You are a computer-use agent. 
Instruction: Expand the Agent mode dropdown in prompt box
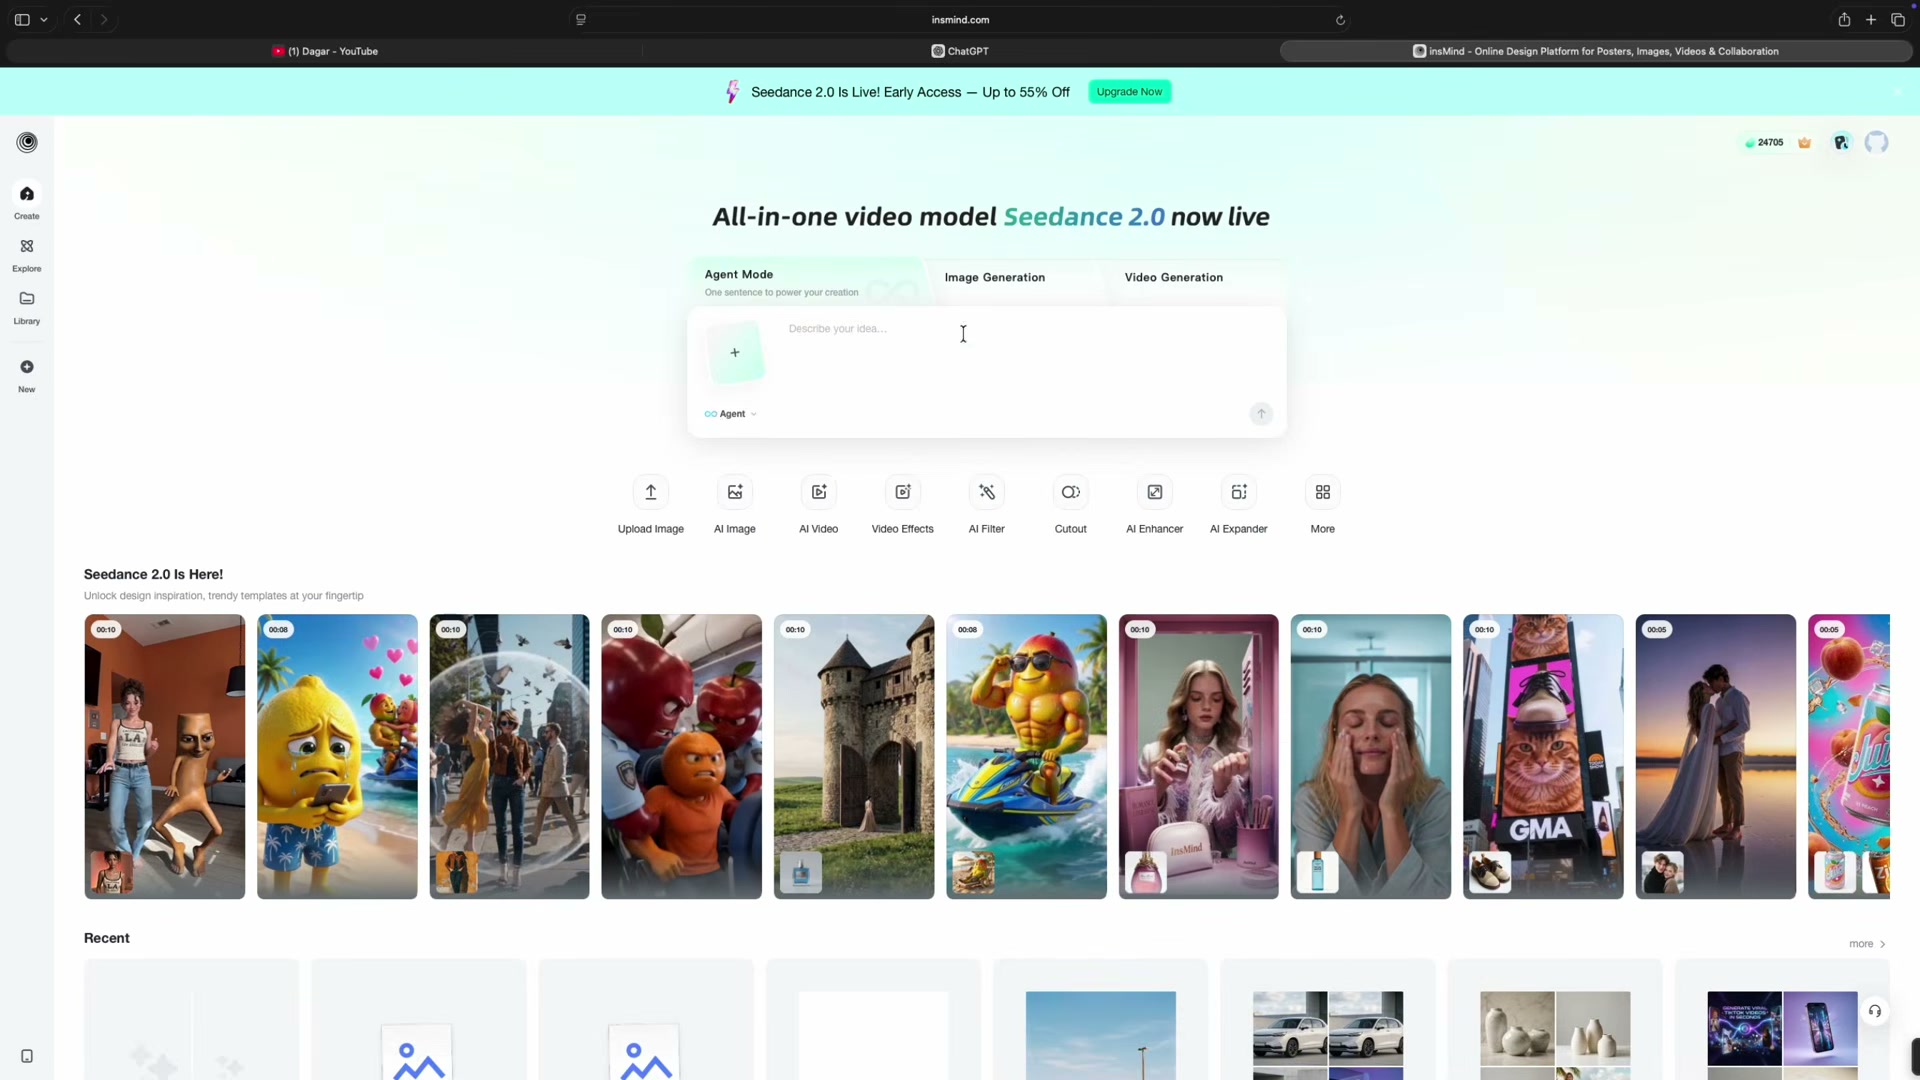731,414
